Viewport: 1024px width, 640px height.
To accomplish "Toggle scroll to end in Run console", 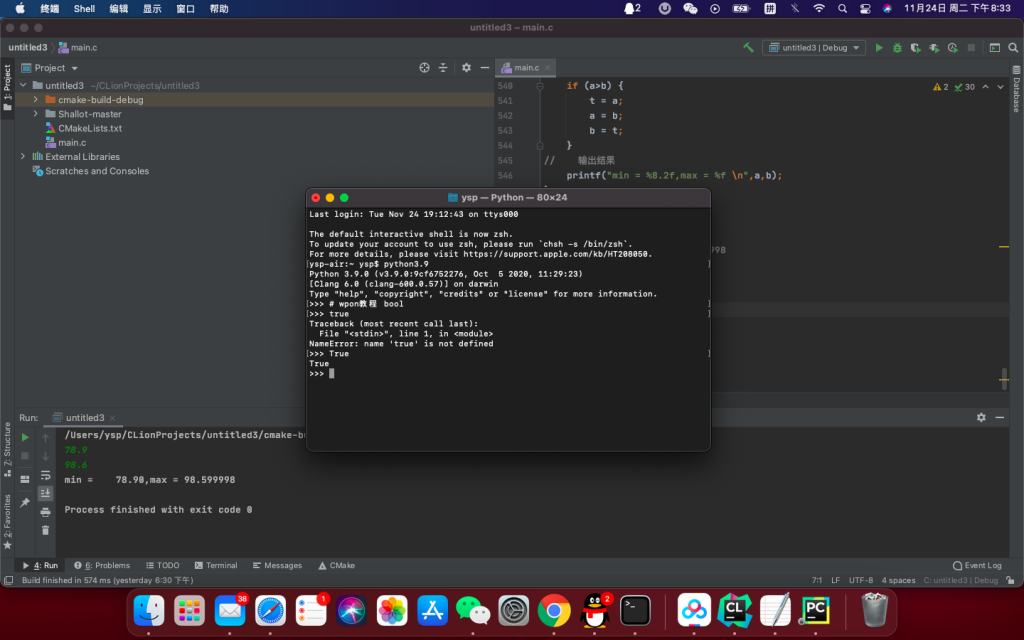I will pos(45,493).
